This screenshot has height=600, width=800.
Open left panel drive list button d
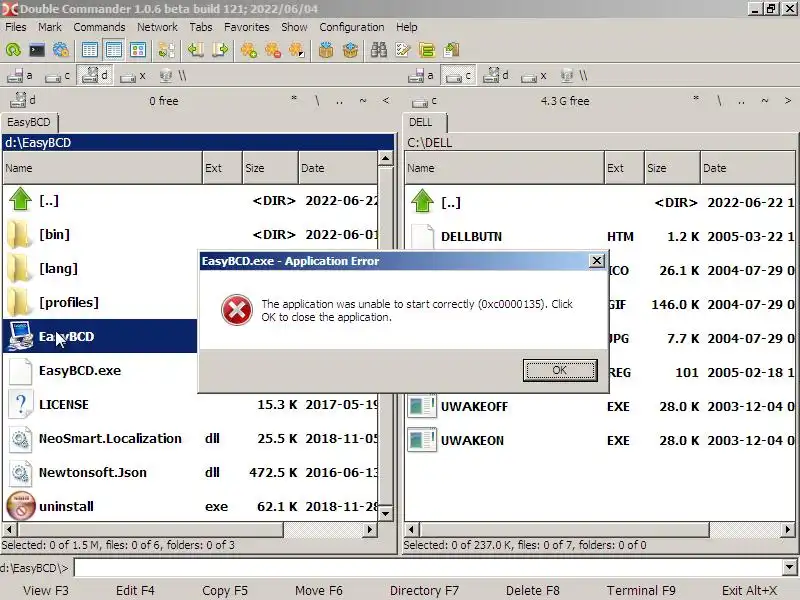click(22, 100)
